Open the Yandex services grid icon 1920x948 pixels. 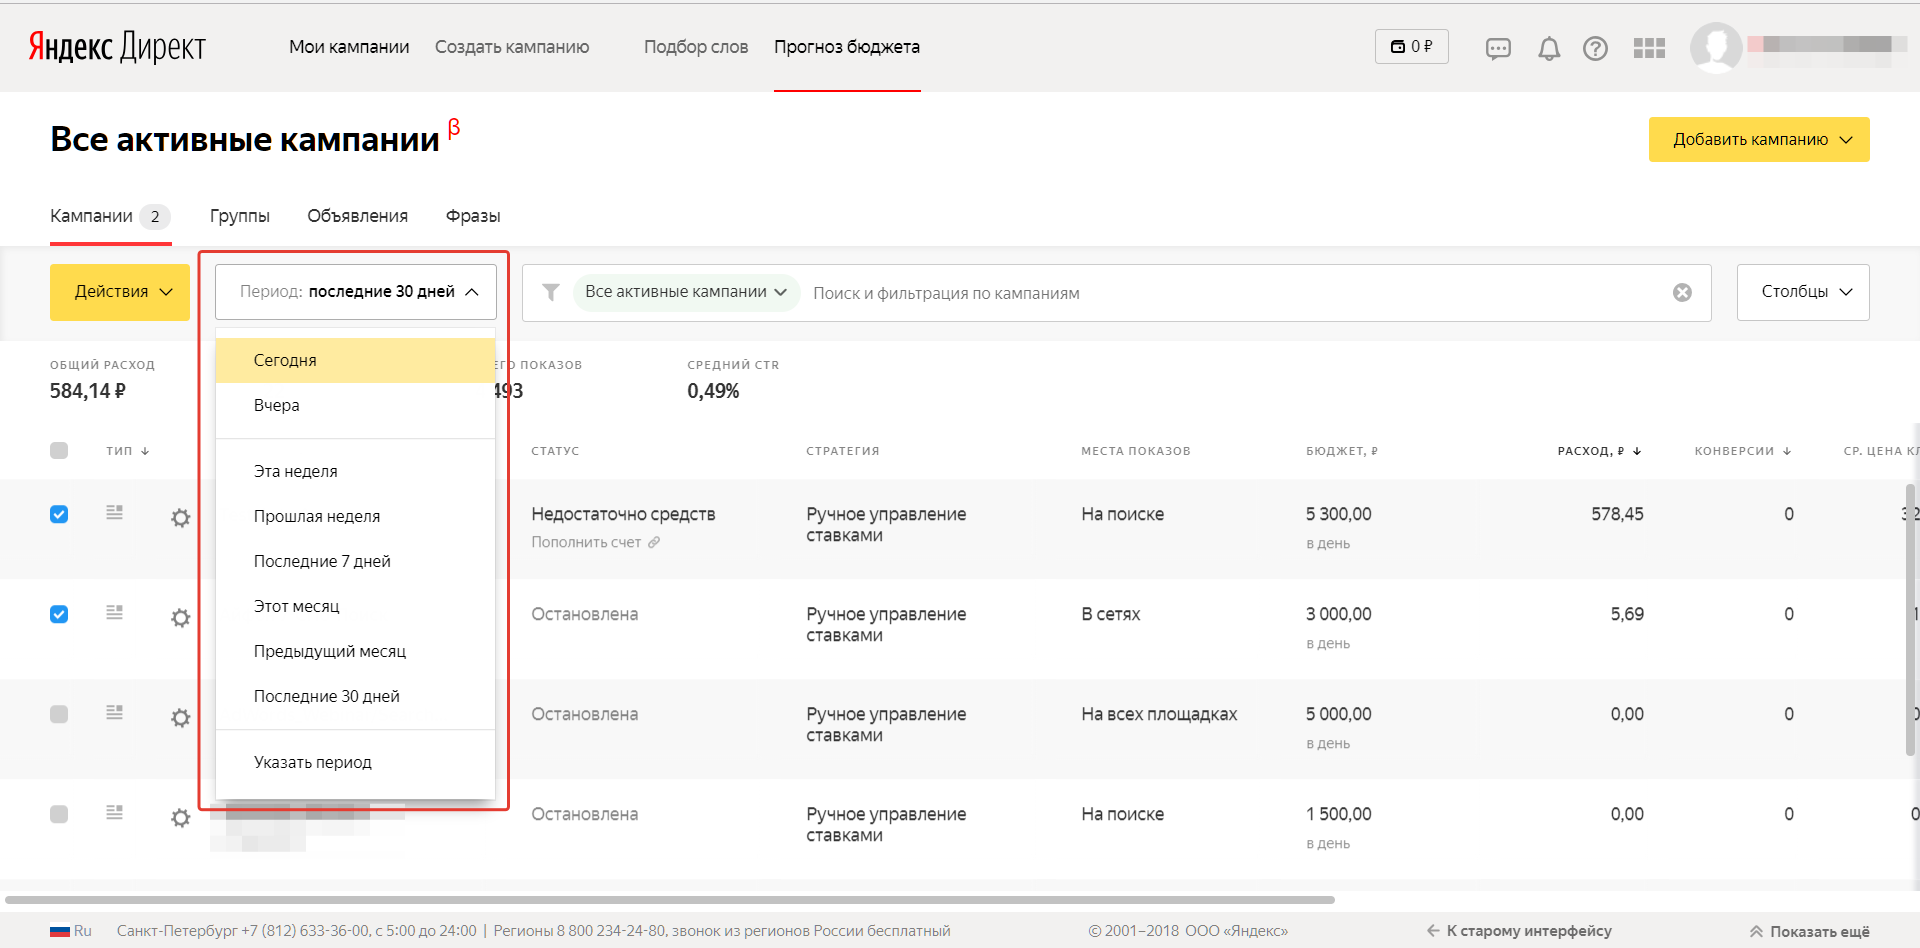pyautogui.click(x=1649, y=47)
